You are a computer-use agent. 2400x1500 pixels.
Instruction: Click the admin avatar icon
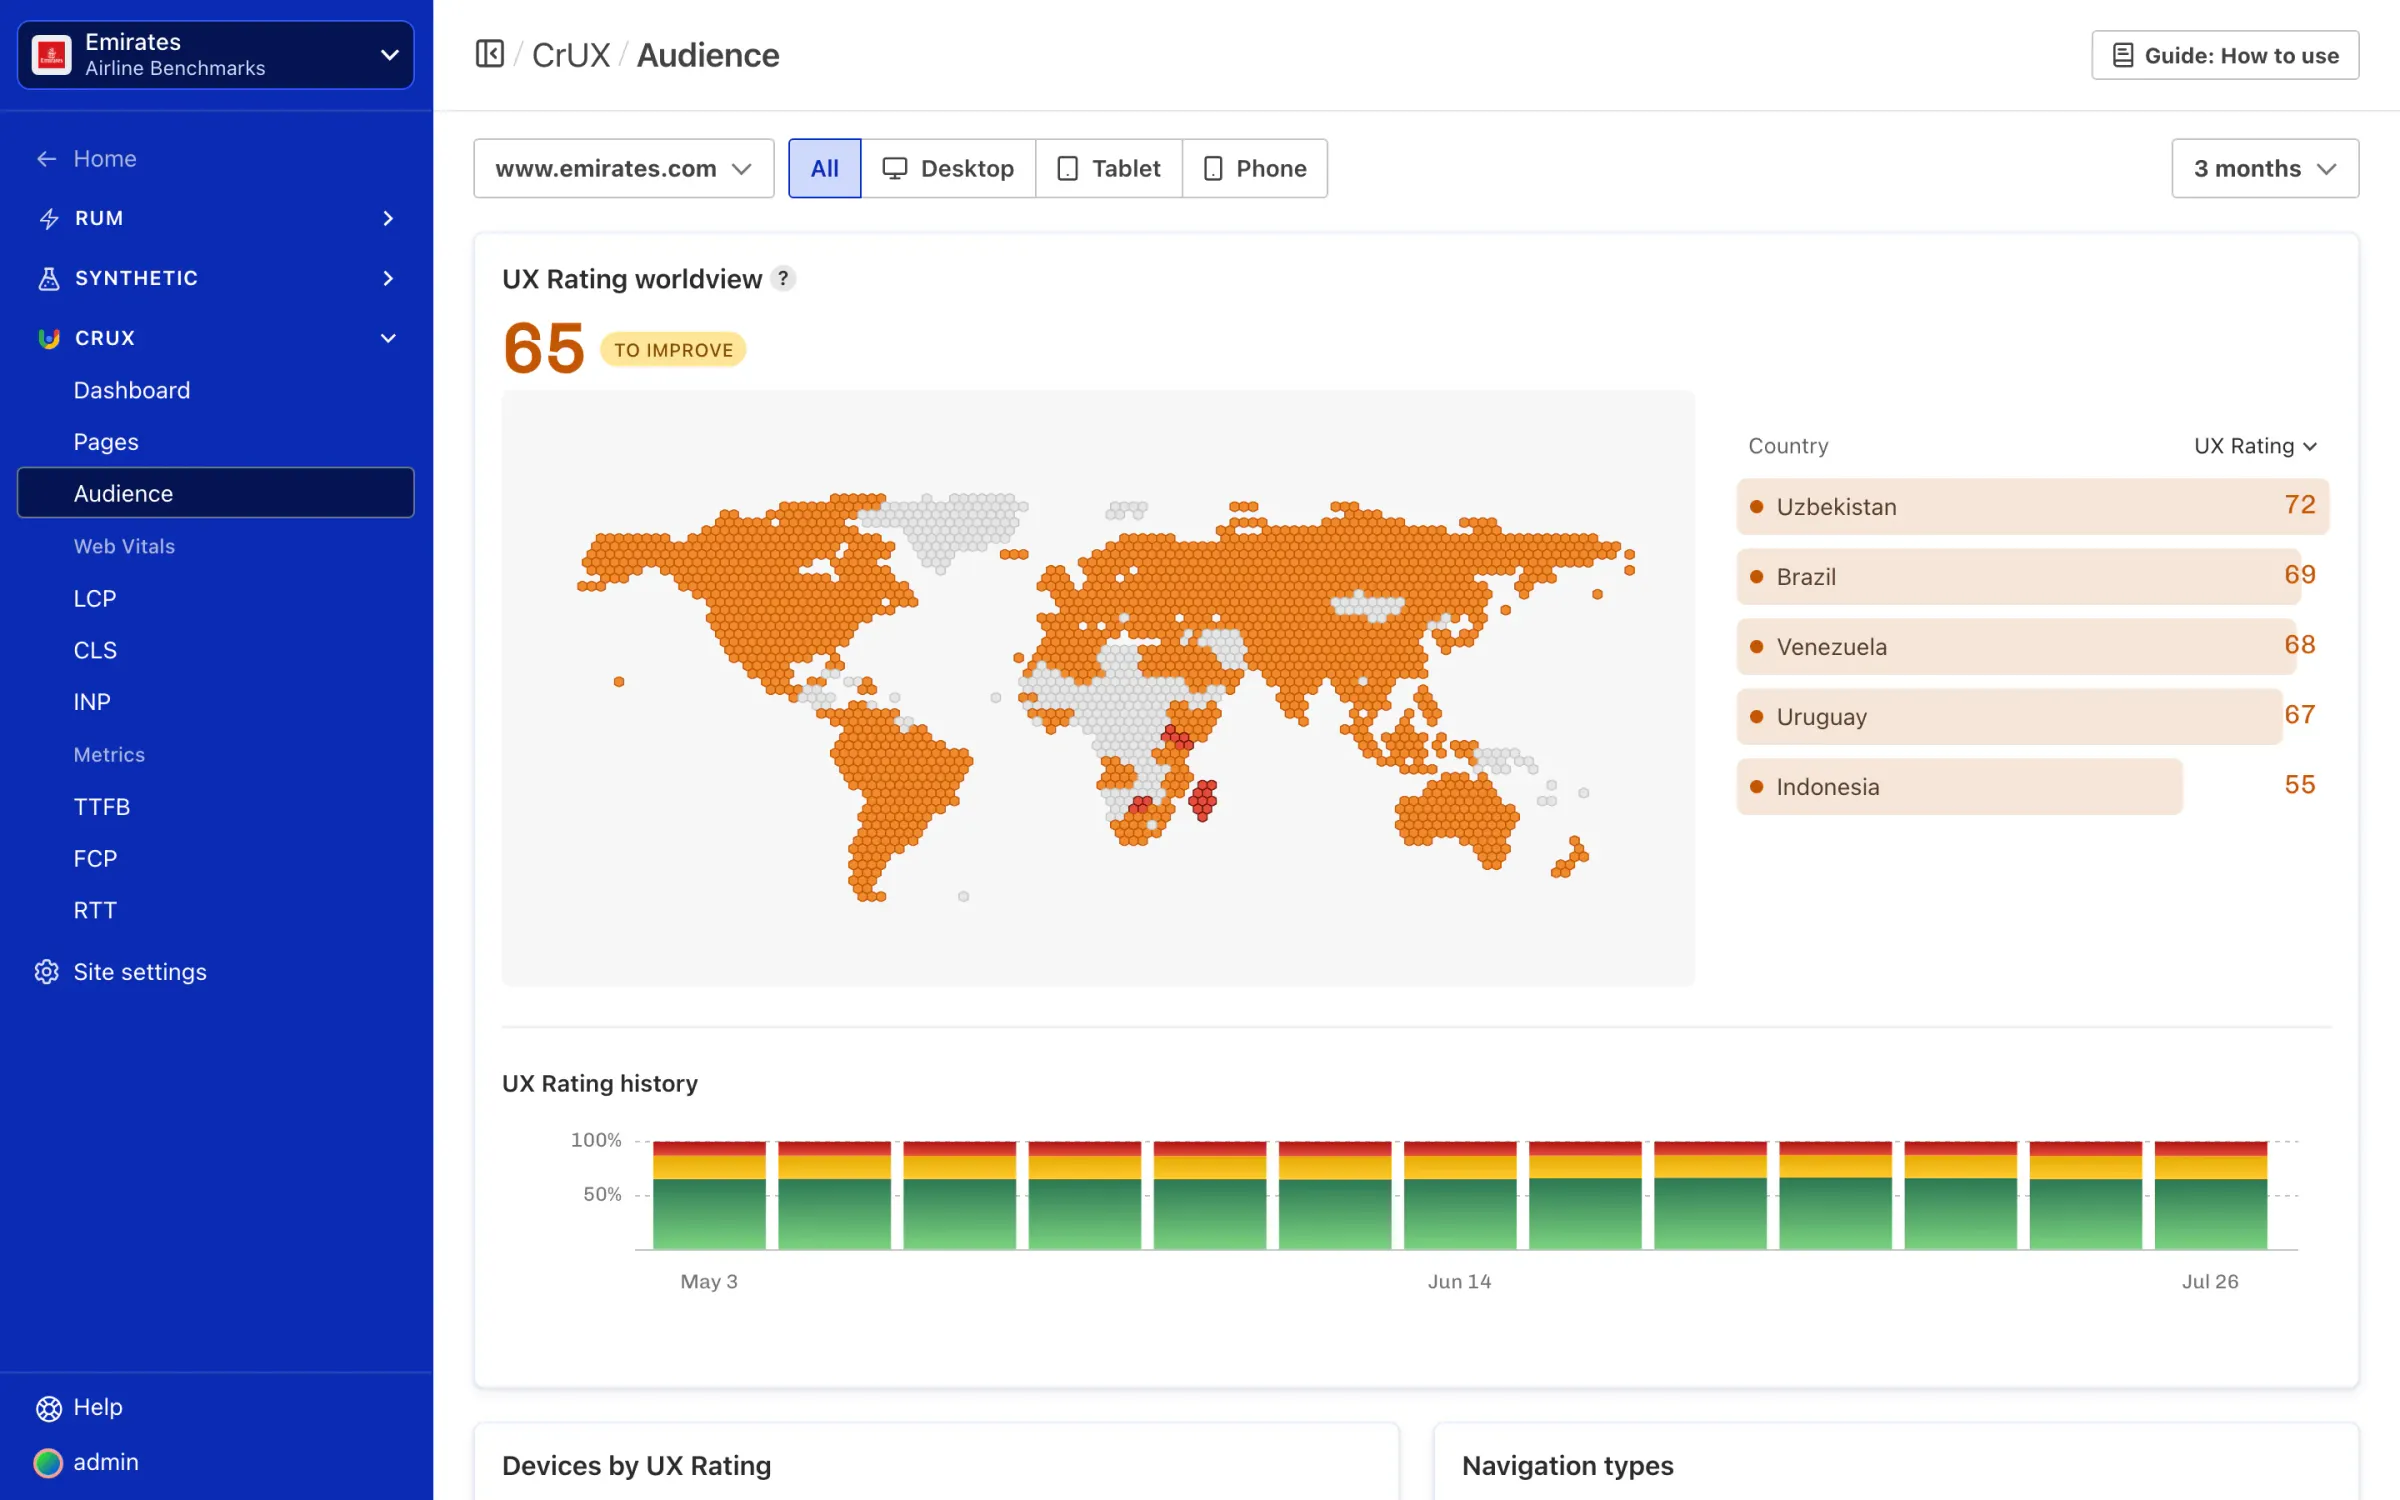point(48,1463)
